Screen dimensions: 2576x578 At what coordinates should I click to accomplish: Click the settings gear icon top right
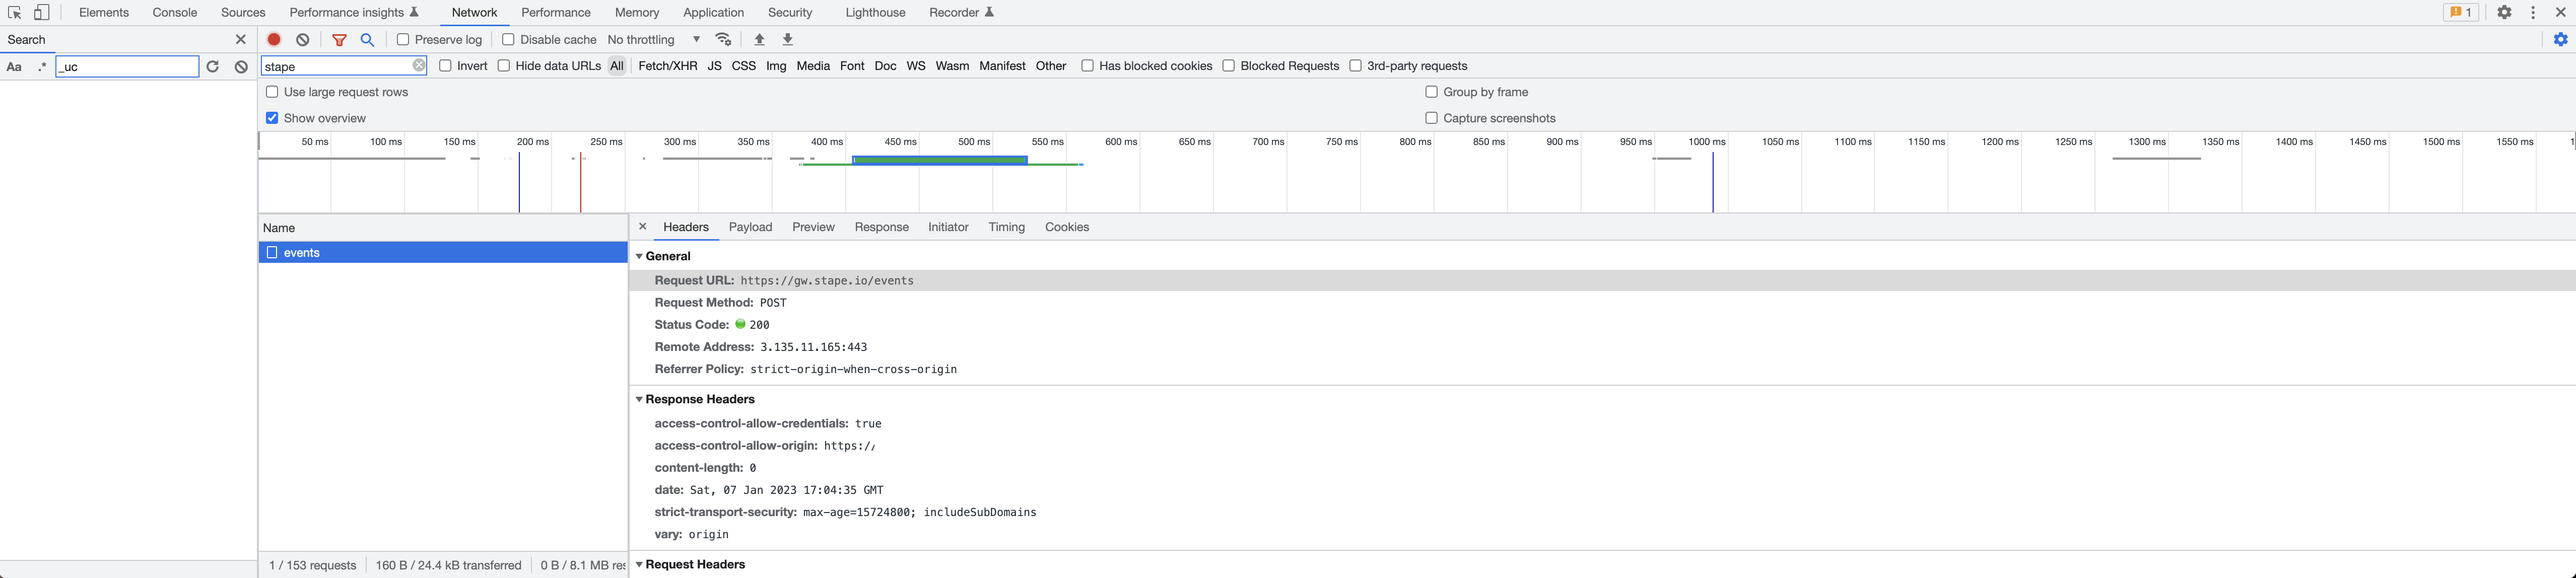pos(2503,13)
